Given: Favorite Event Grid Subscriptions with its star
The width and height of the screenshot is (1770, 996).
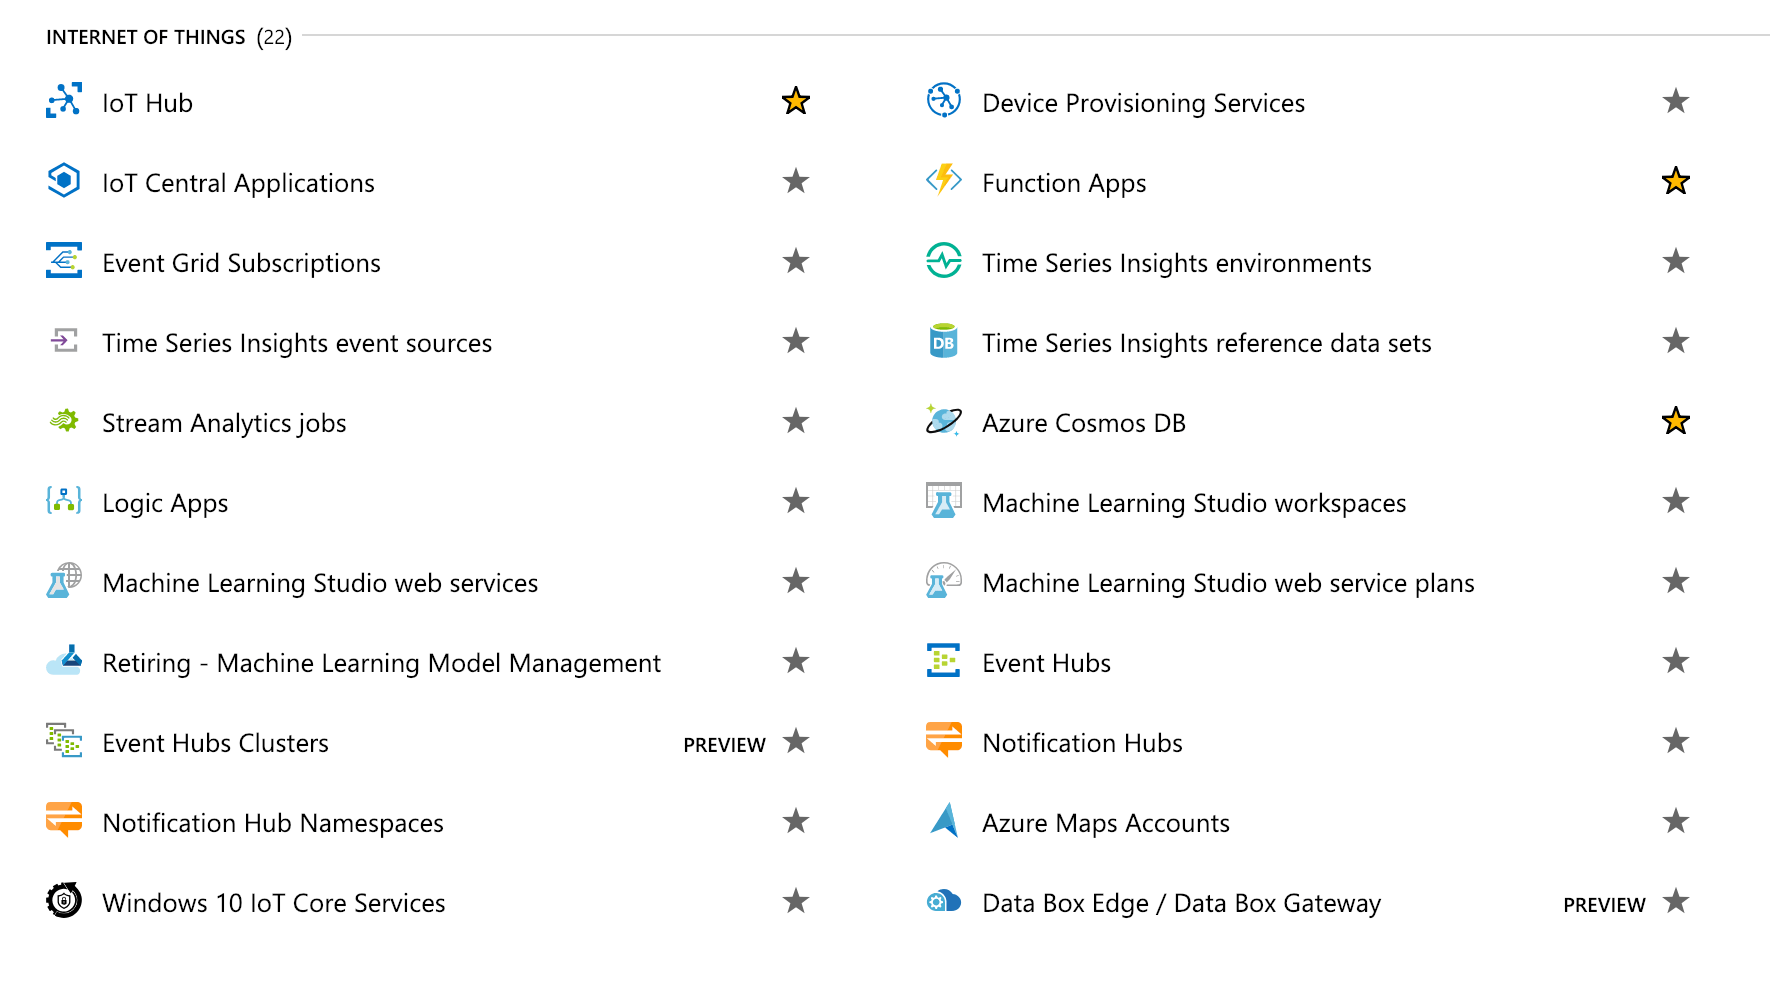Looking at the screenshot, I should pyautogui.click(x=795, y=261).
